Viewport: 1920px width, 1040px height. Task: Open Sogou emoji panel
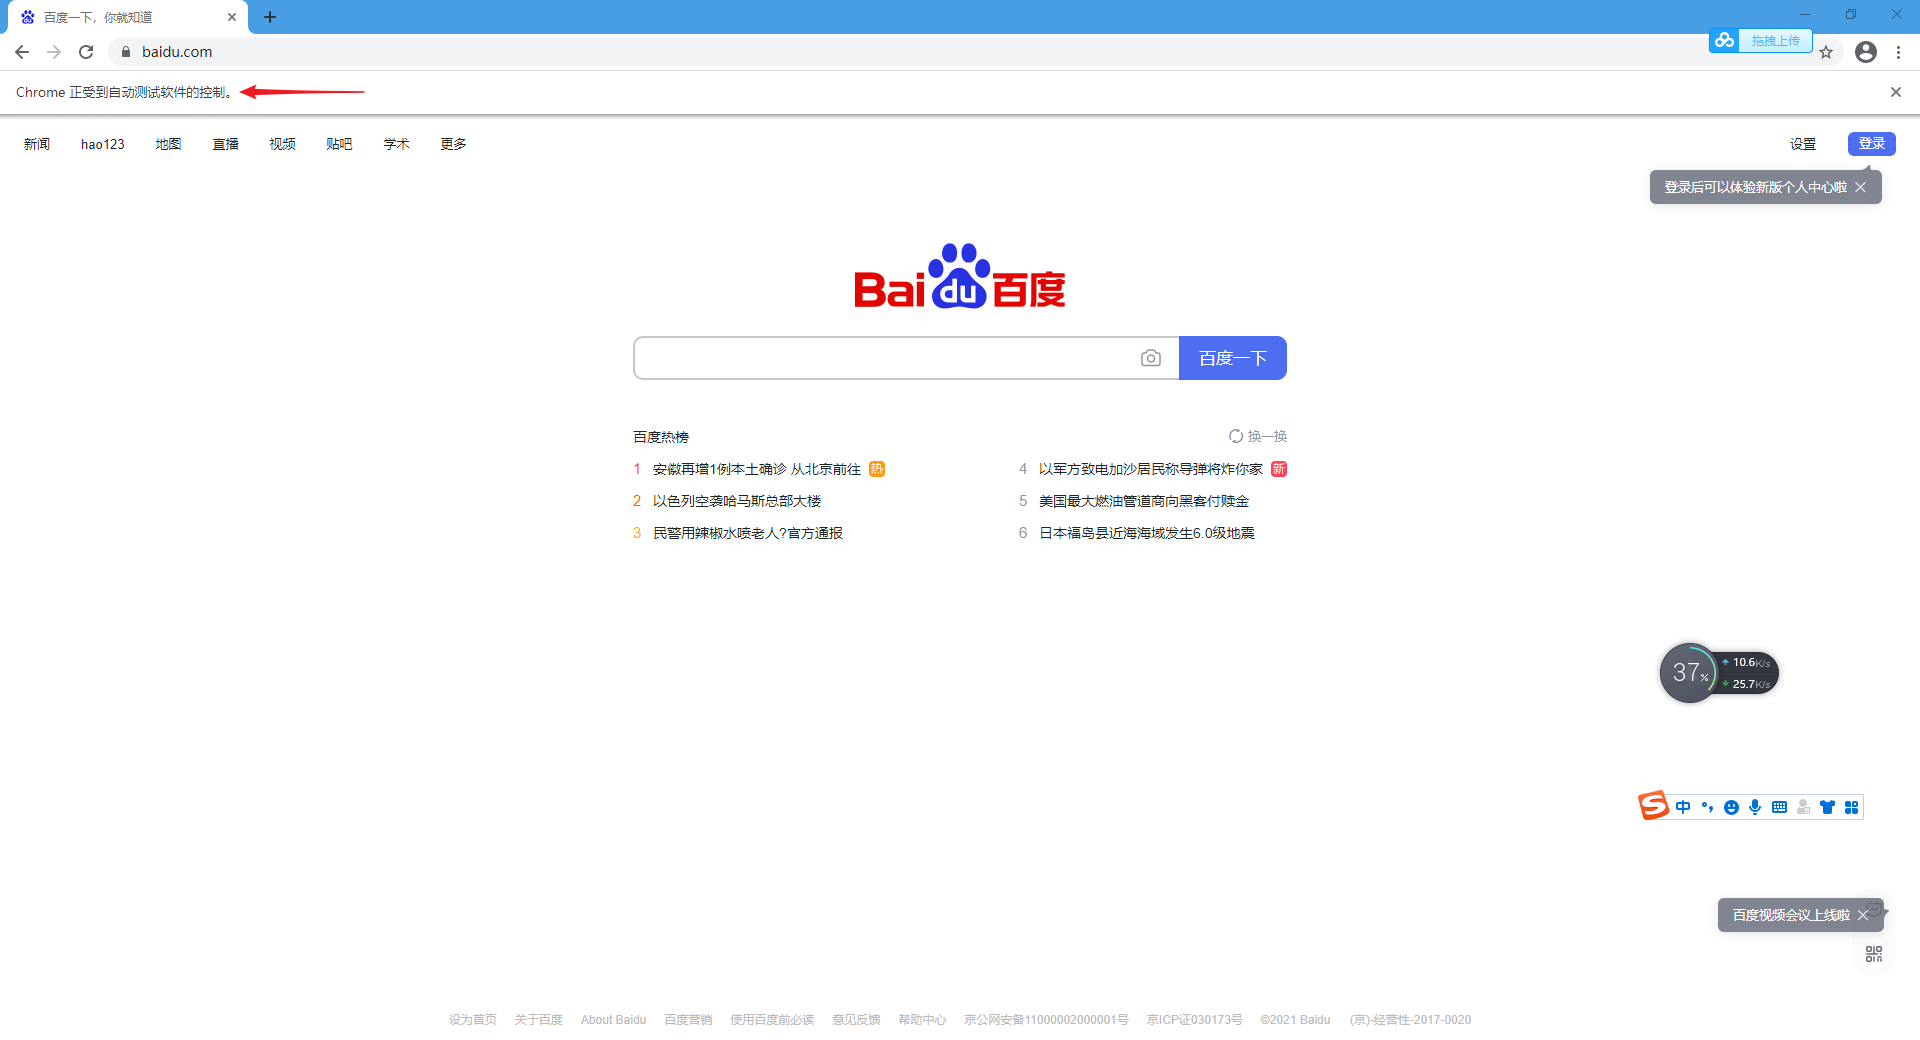[x=1732, y=807]
